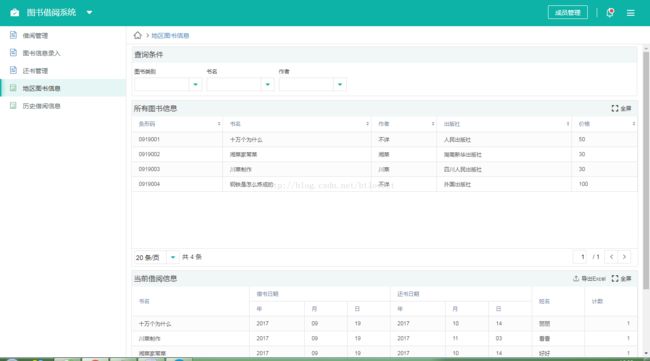Sort by 出版社 column sort icon
This screenshot has width=650, height=361.
point(568,124)
